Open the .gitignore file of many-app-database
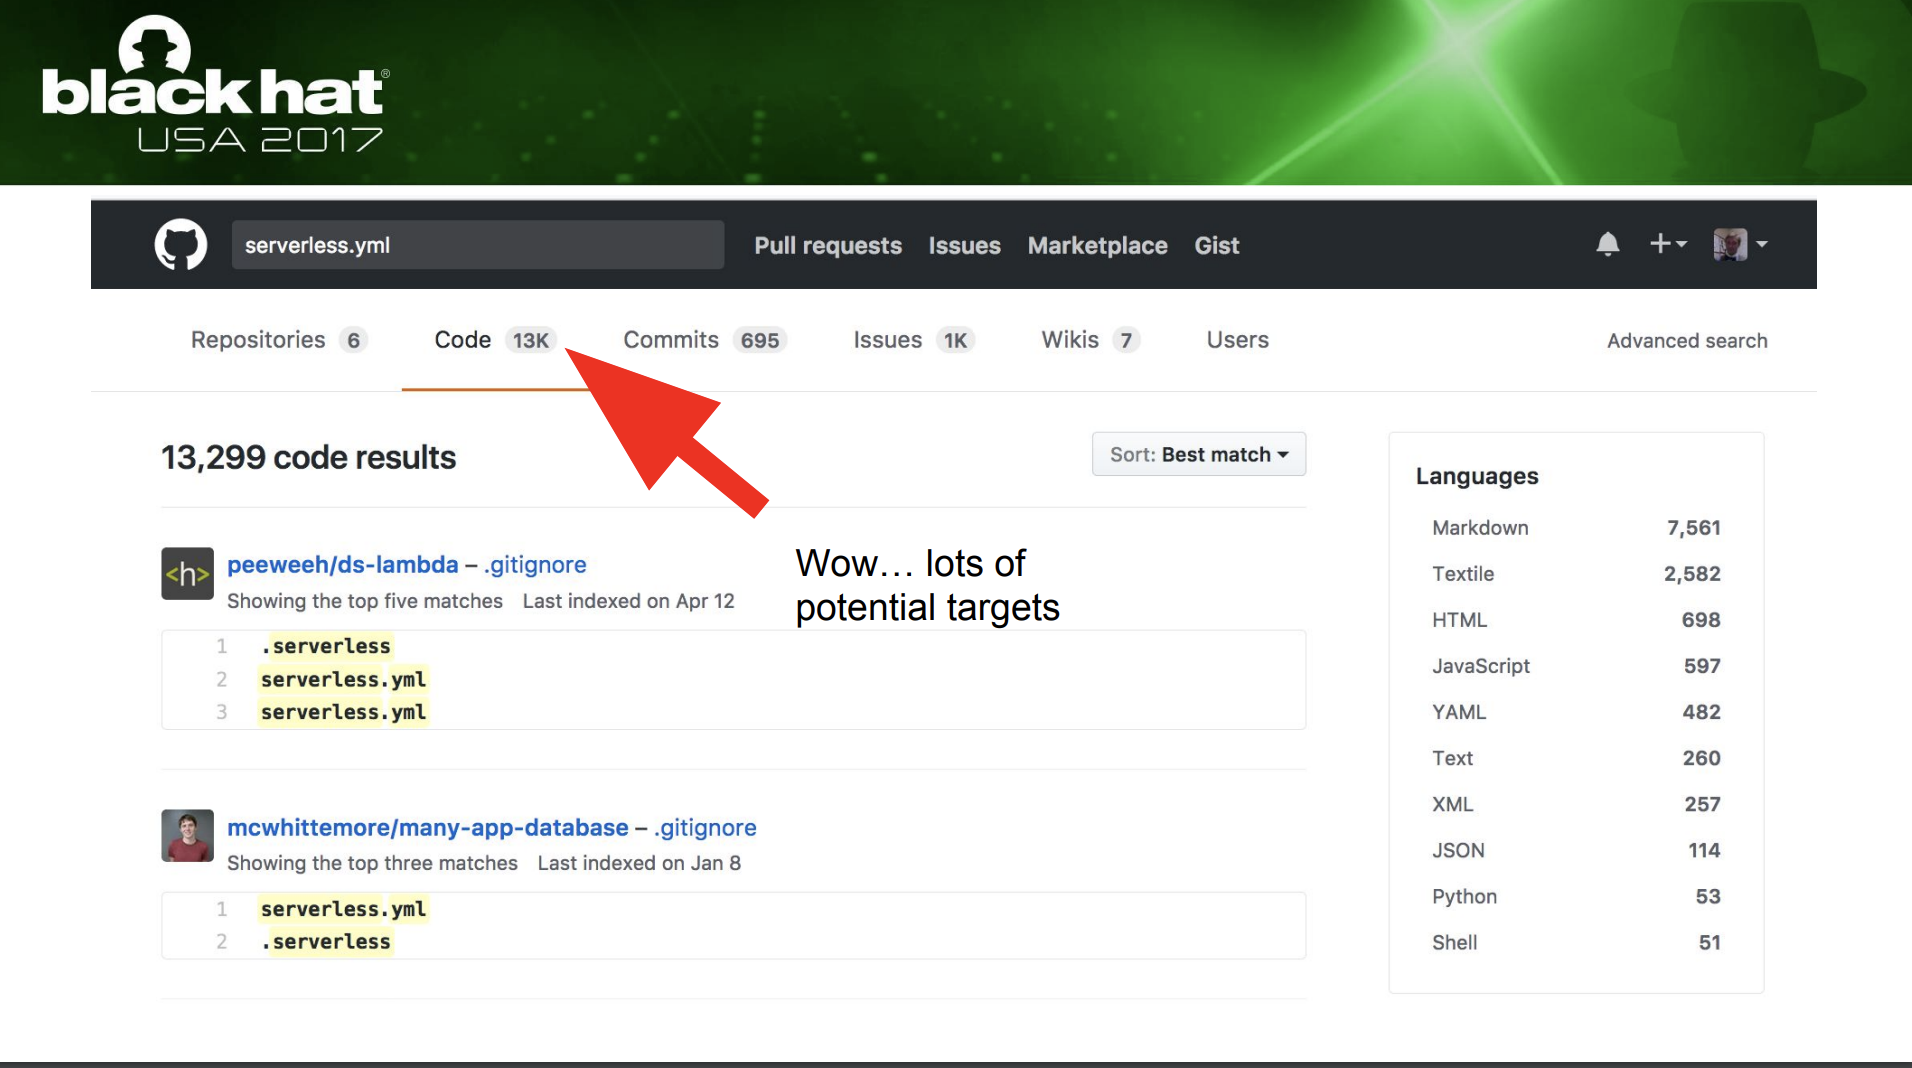Image resolution: width=1912 pixels, height=1068 pixels. click(705, 828)
